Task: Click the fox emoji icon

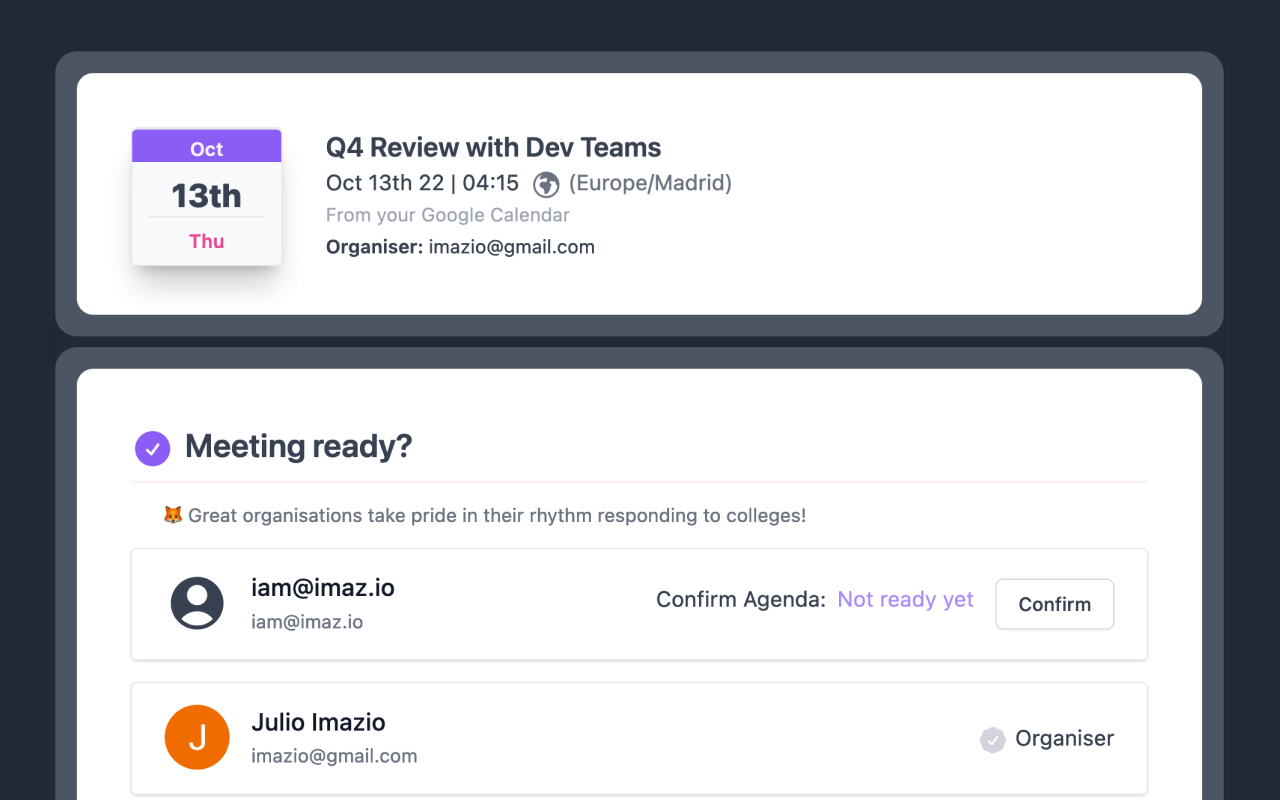Action: (x=173, y=515)
